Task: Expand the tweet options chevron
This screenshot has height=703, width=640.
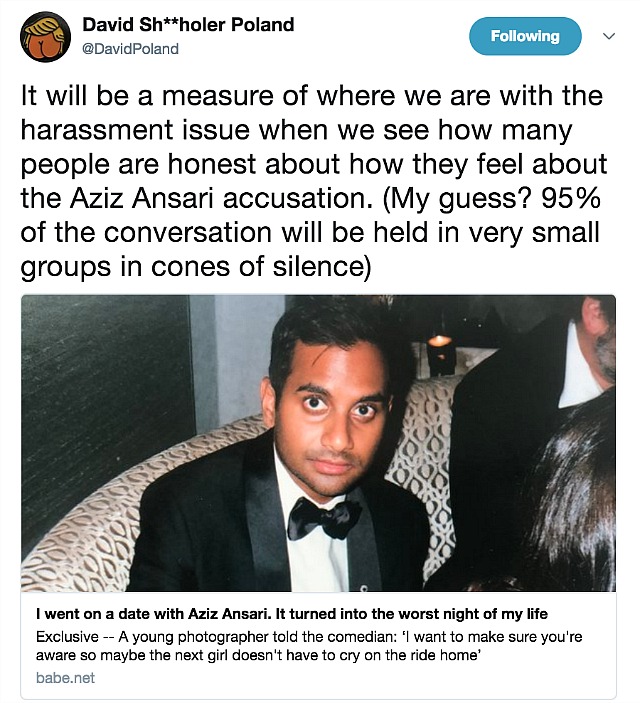Action: coord(609,36)
